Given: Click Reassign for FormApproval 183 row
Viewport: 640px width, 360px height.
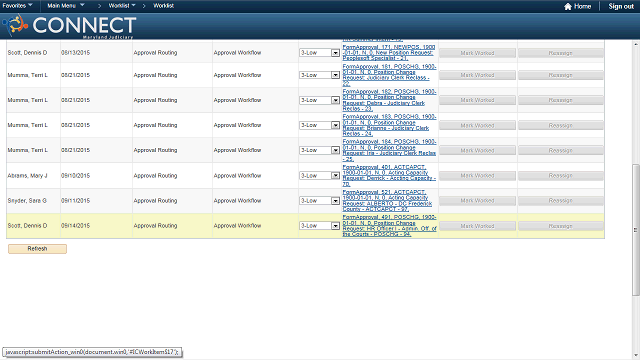Looking at the screenshot, I should [x=560, y=125].
